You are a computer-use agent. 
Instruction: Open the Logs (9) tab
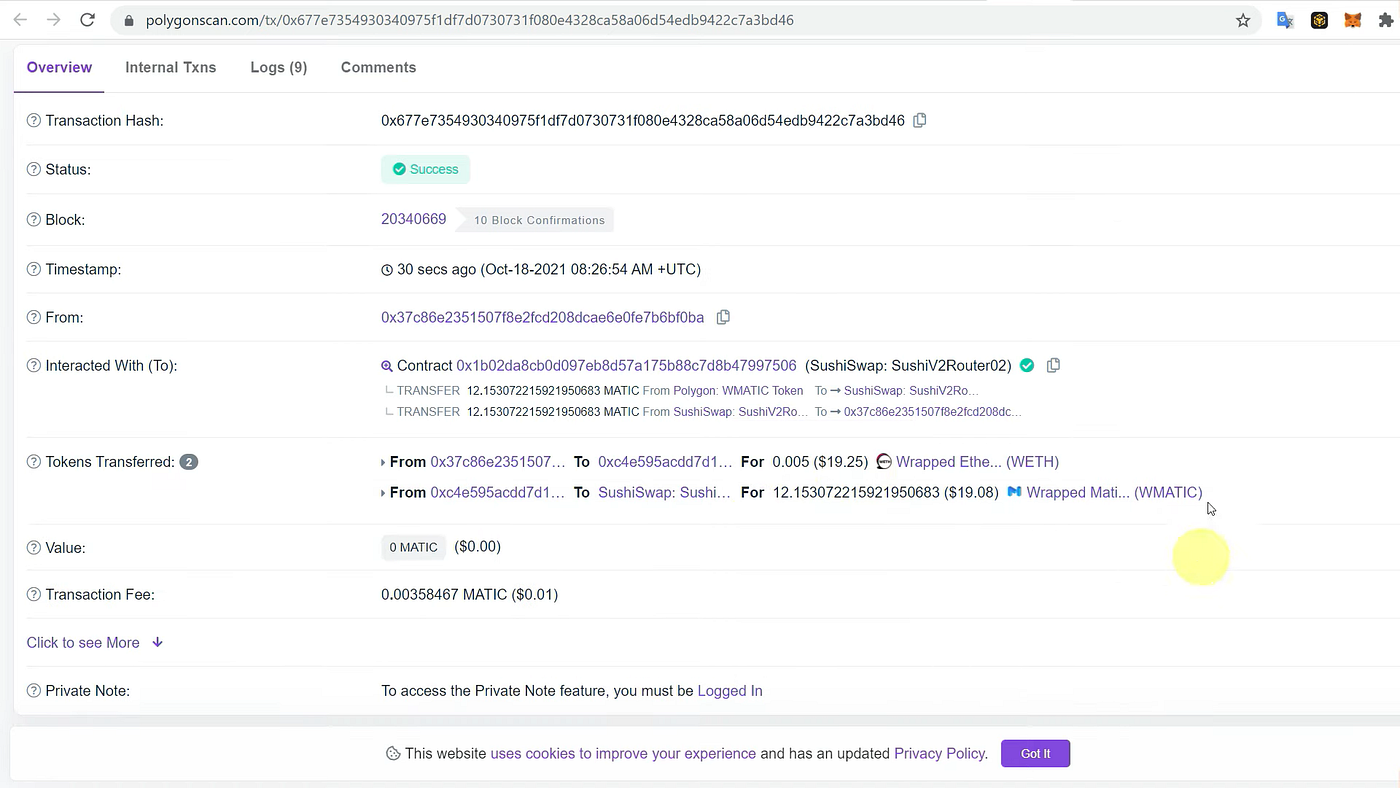click(279, 68)
